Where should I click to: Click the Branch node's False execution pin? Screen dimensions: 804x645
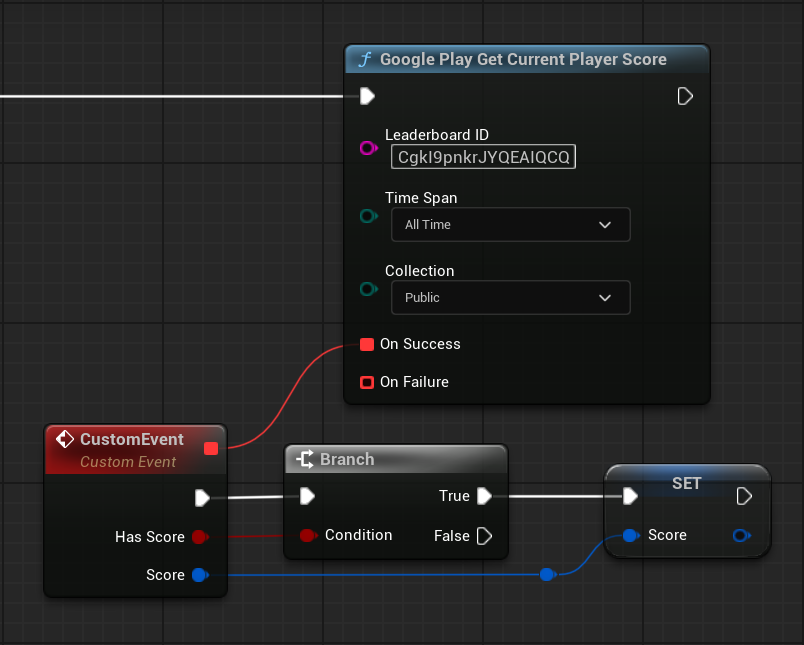(484, 536)
